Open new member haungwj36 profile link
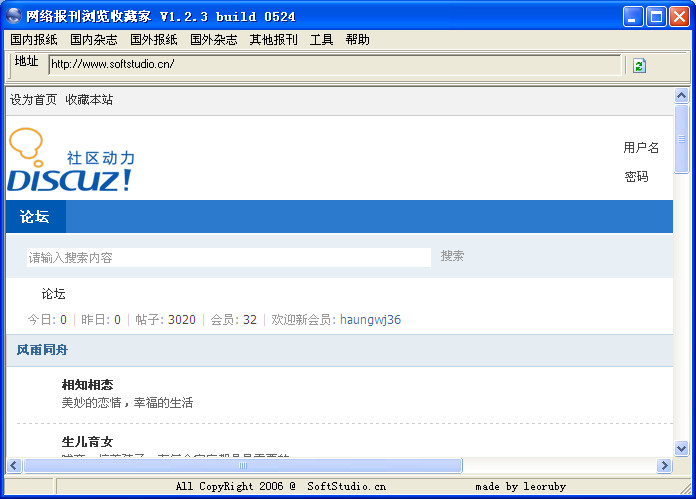This screenshot has width=696, height=499. click(x=370, y=320)
